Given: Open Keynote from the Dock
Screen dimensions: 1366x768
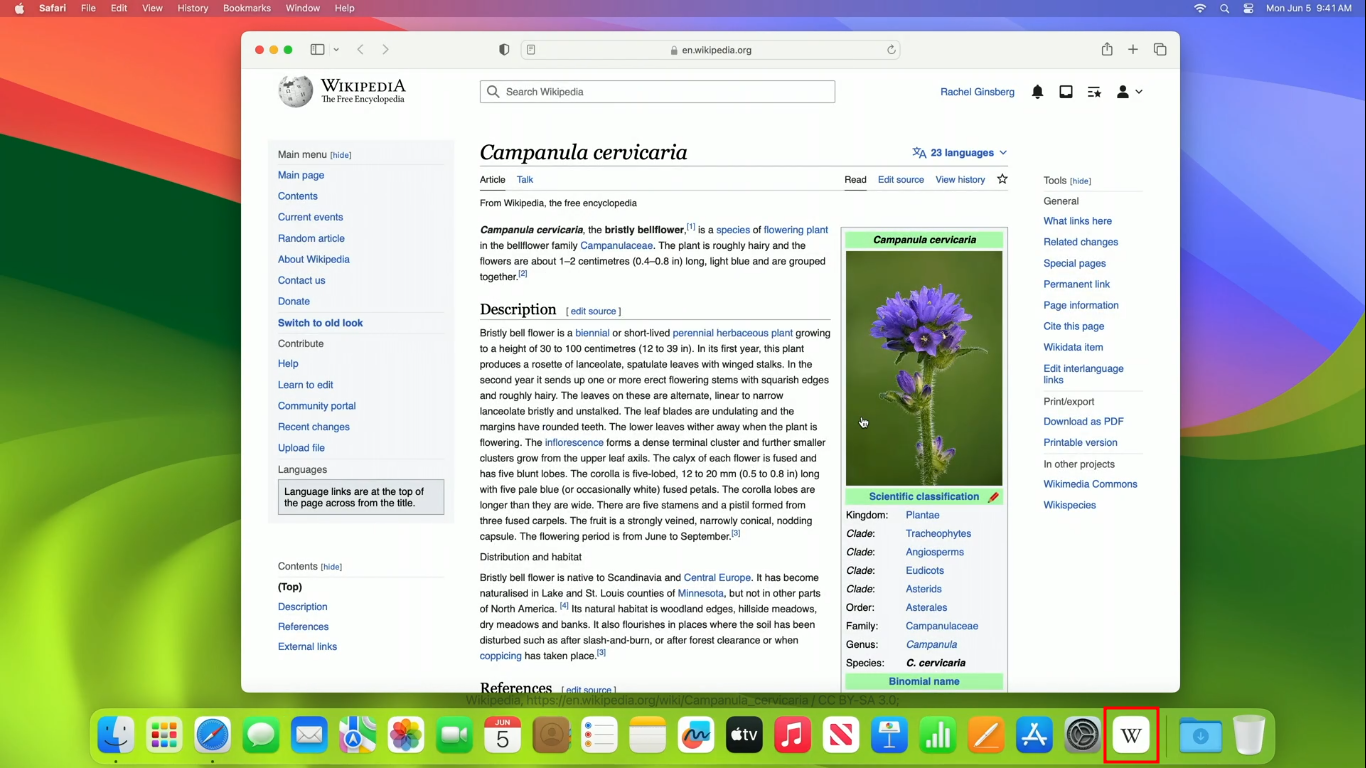Looking at the screenshot, I should [889, 736].
